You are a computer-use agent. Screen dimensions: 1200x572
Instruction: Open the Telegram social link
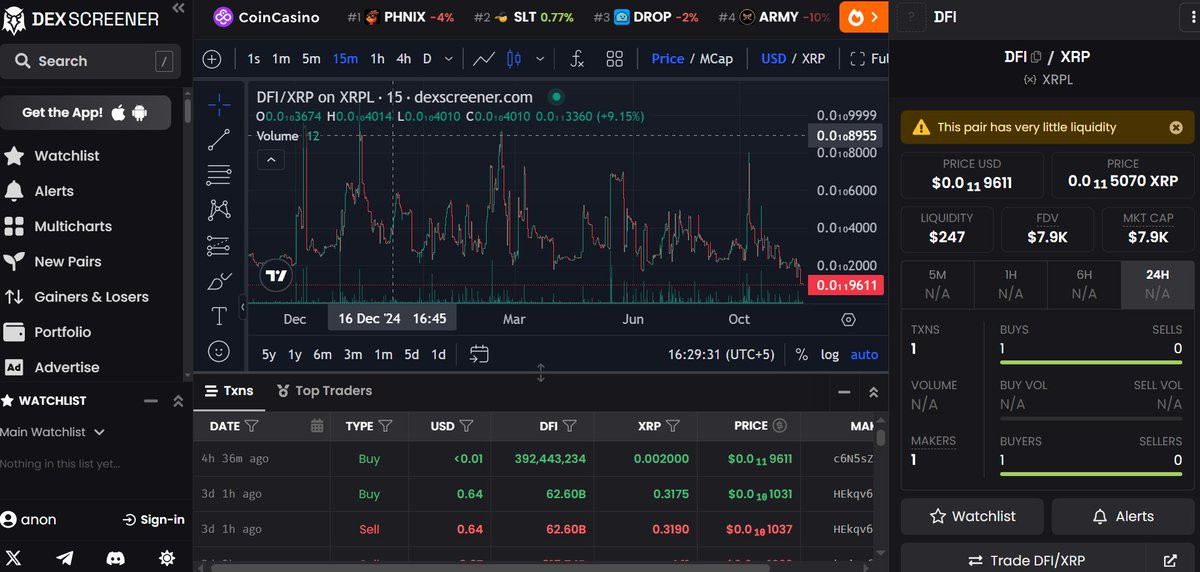[x=65, y=558]
